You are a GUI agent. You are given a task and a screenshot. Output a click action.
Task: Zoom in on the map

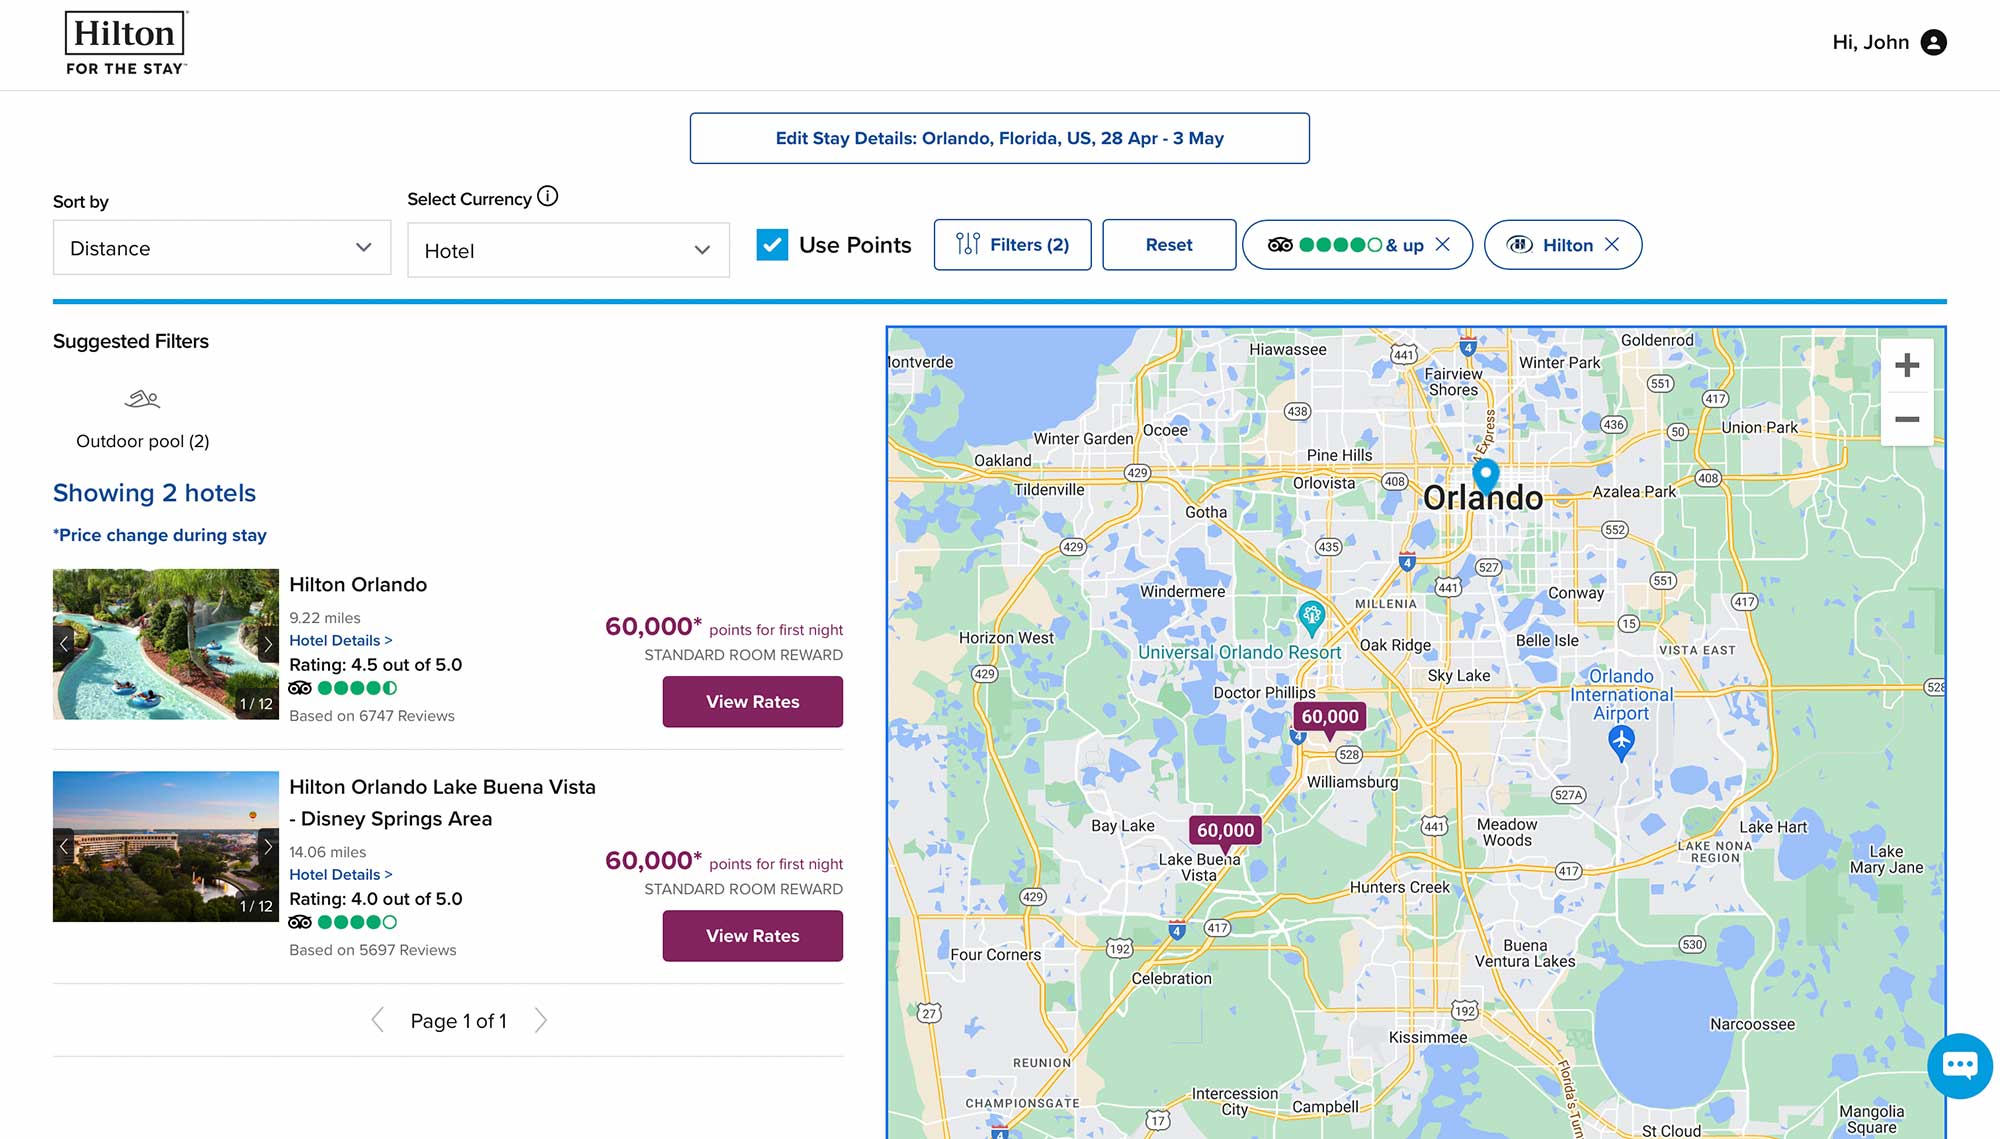[1907, 365]
